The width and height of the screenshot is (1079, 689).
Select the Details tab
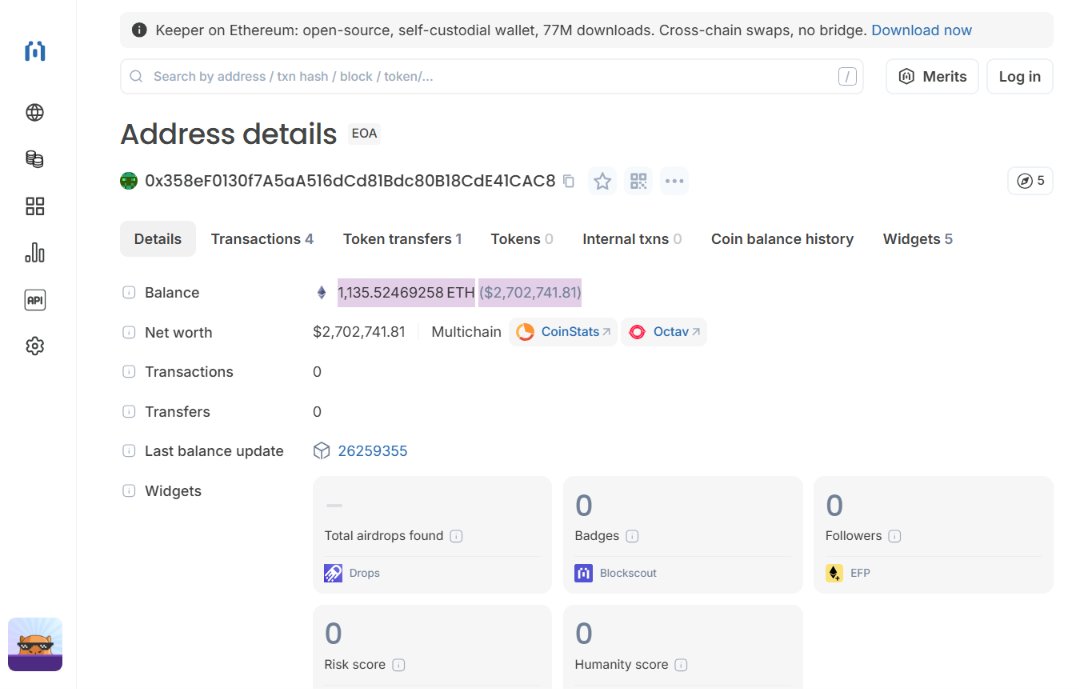(158, 239)
